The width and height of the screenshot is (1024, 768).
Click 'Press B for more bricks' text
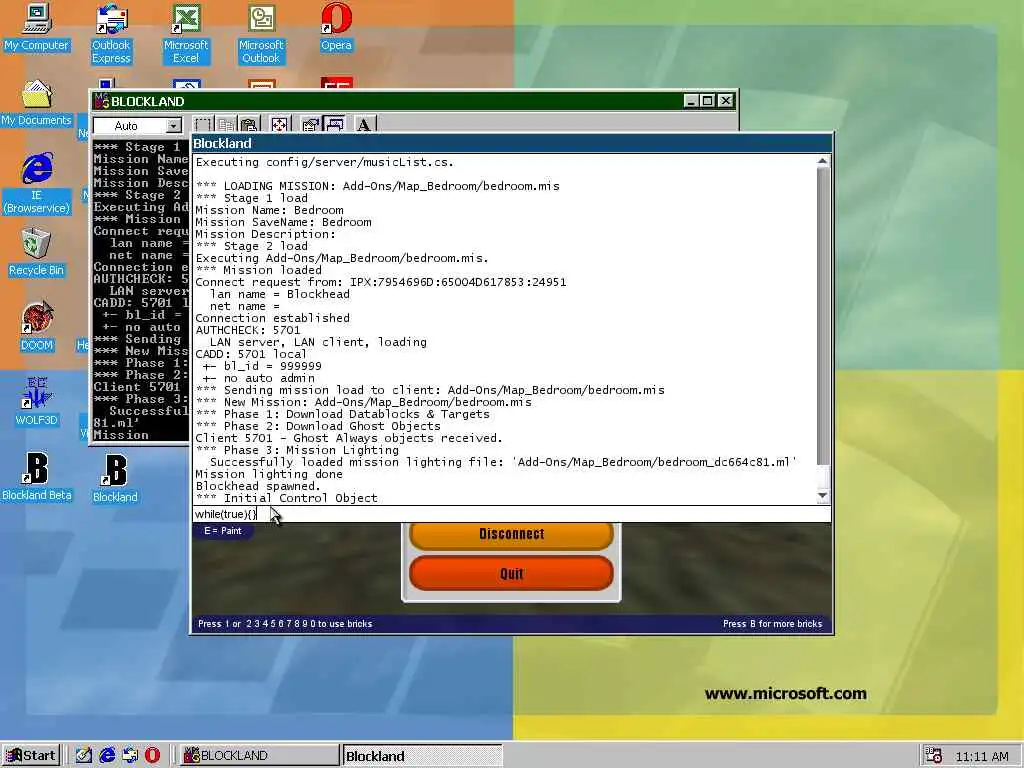pos(773,624)
